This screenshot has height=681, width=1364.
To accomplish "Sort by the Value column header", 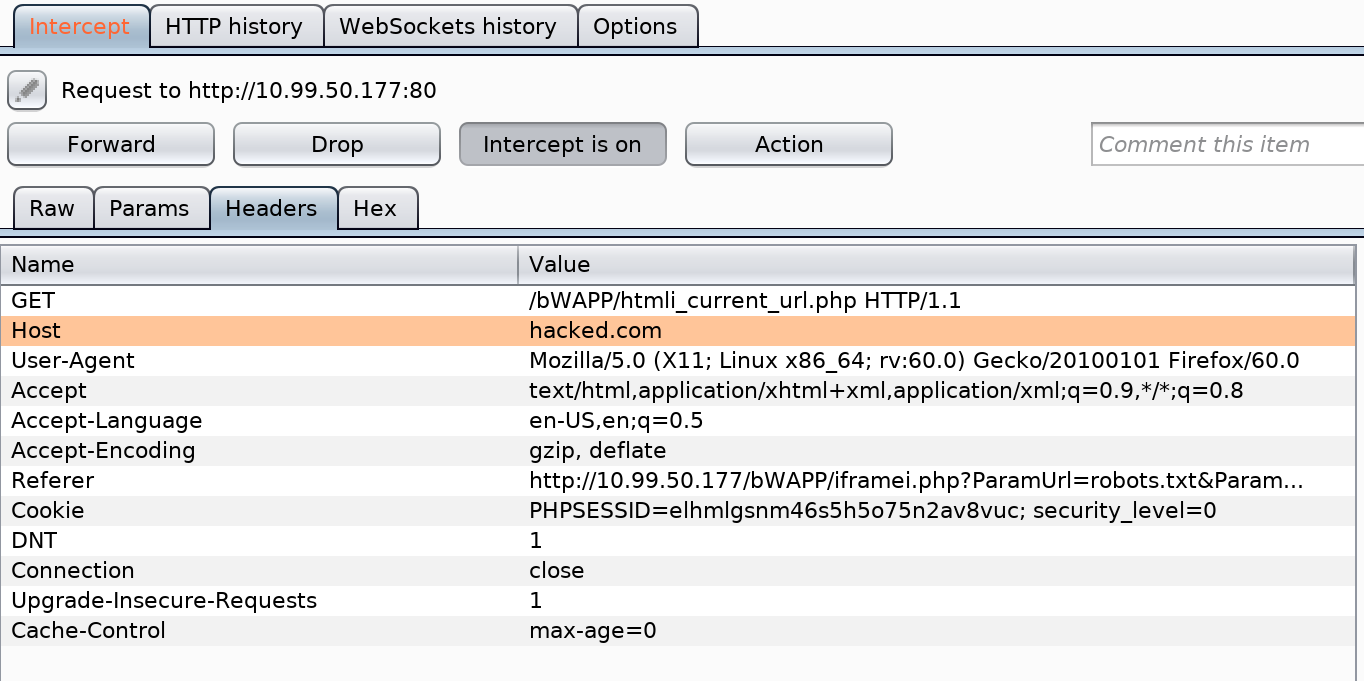I will tap(937, 265).
